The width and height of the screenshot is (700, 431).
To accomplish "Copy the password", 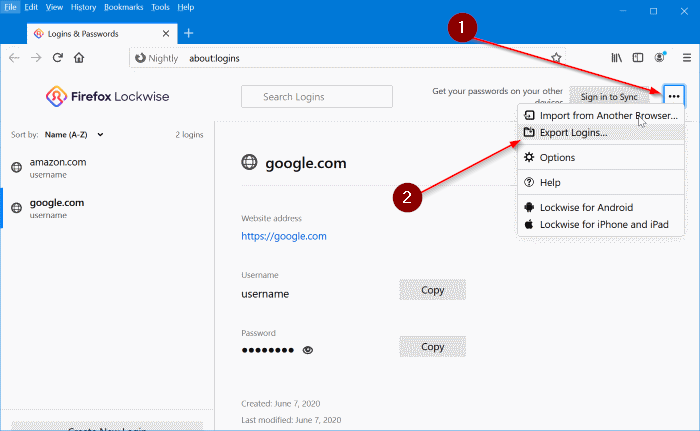I will 433,347.
